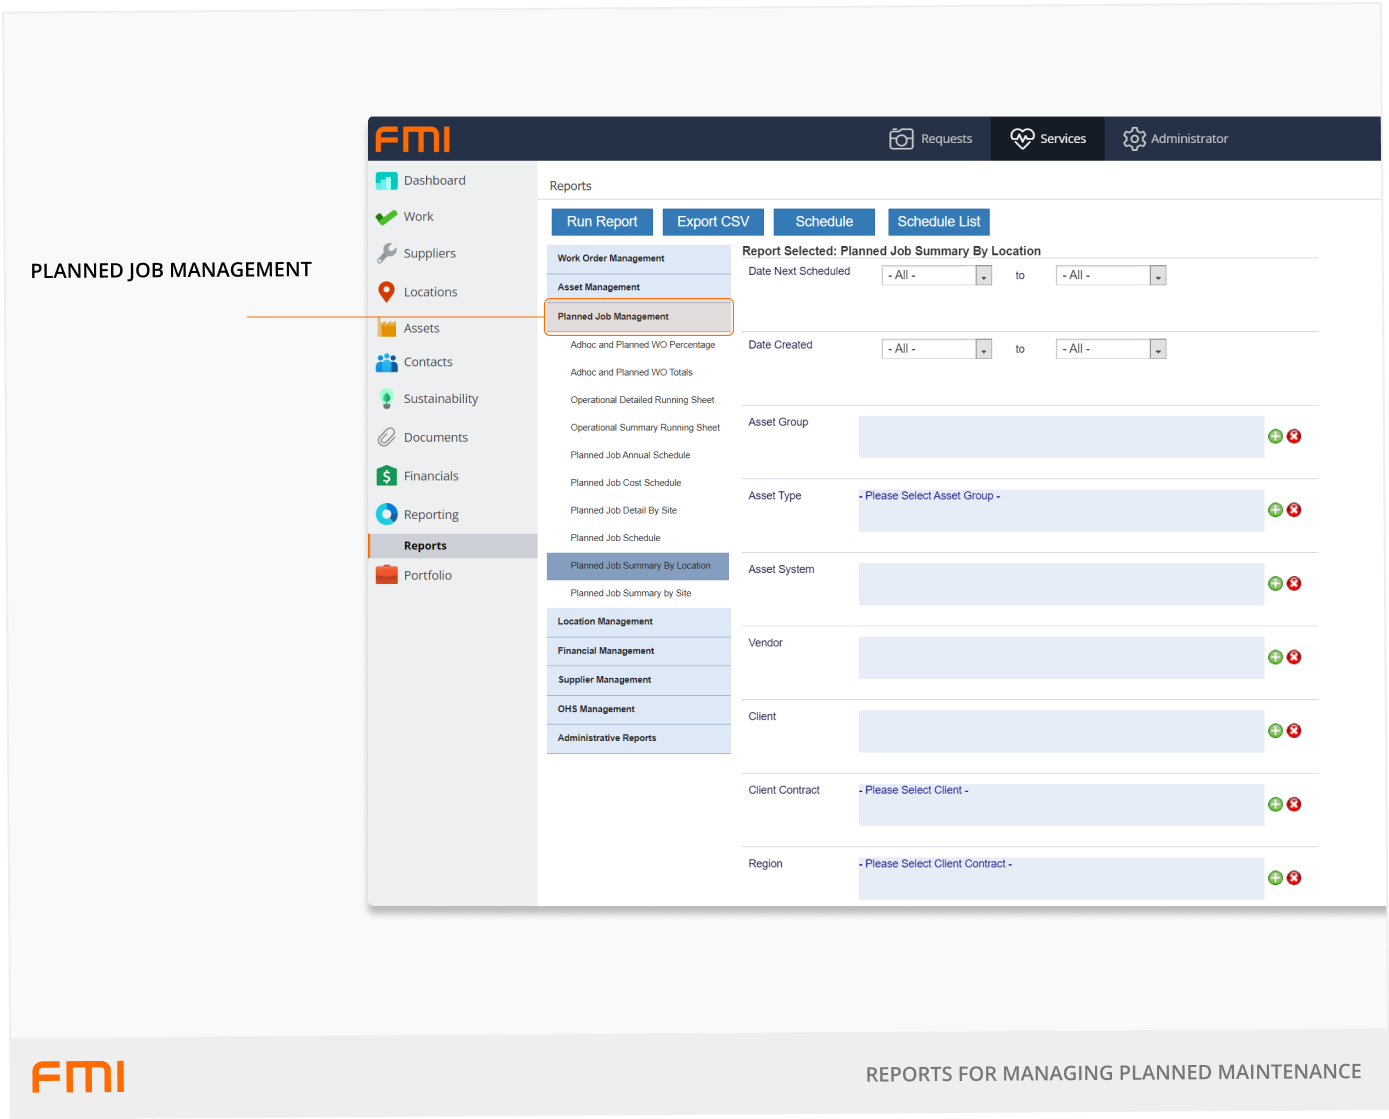This screenshot has height=1119, width=1389.
Task: Click green add icon for Asset Group
Action: click(x=1275, y=436)
